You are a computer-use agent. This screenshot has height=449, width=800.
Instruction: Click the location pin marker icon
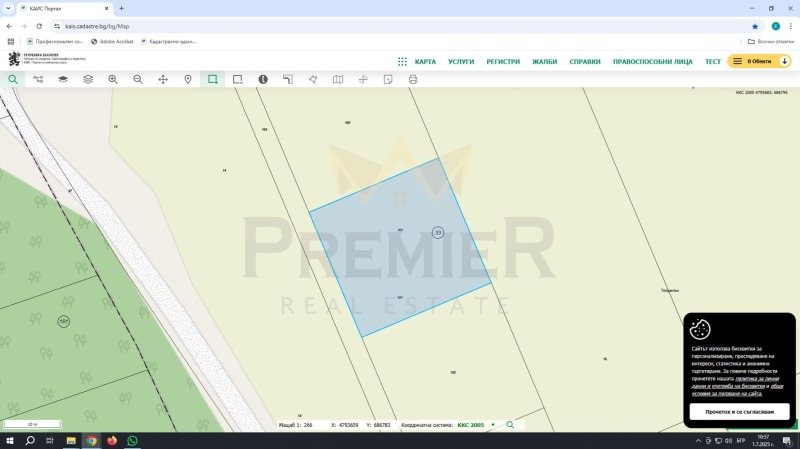coord(188,80)
